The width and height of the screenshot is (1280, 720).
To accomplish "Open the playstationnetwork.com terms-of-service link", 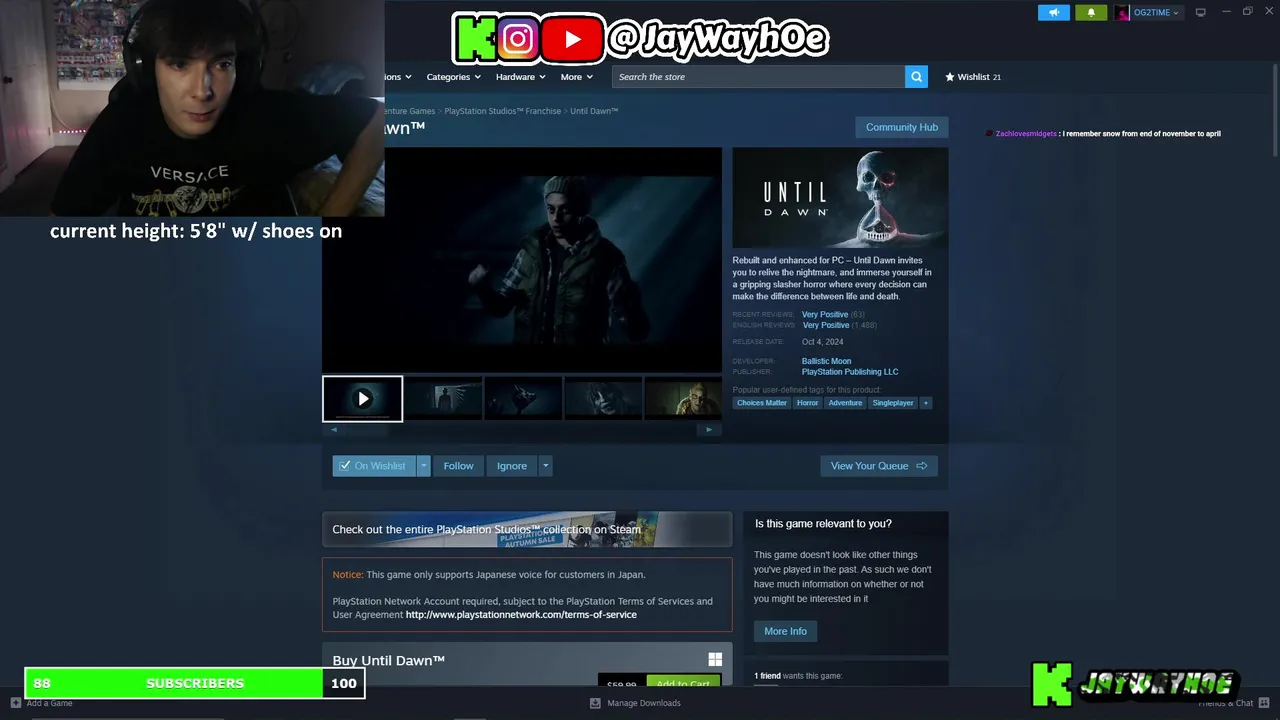I will click(521, 615).
